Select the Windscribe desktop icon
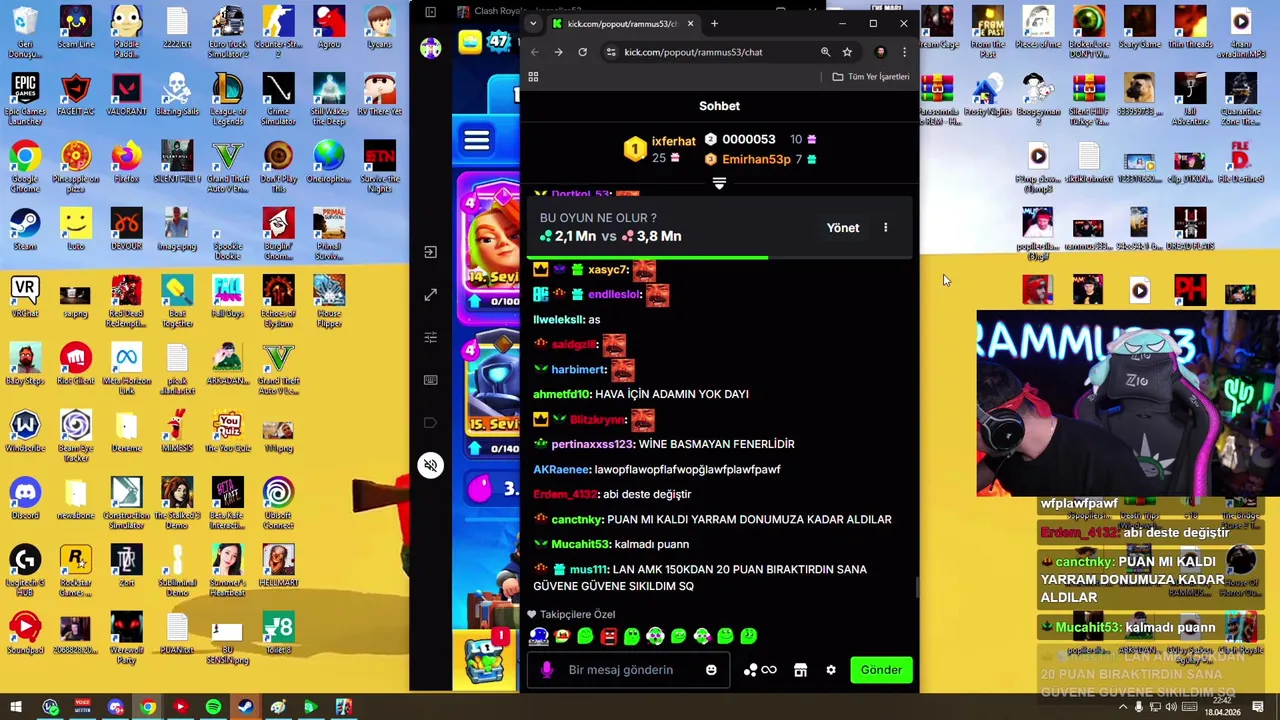 25,432
